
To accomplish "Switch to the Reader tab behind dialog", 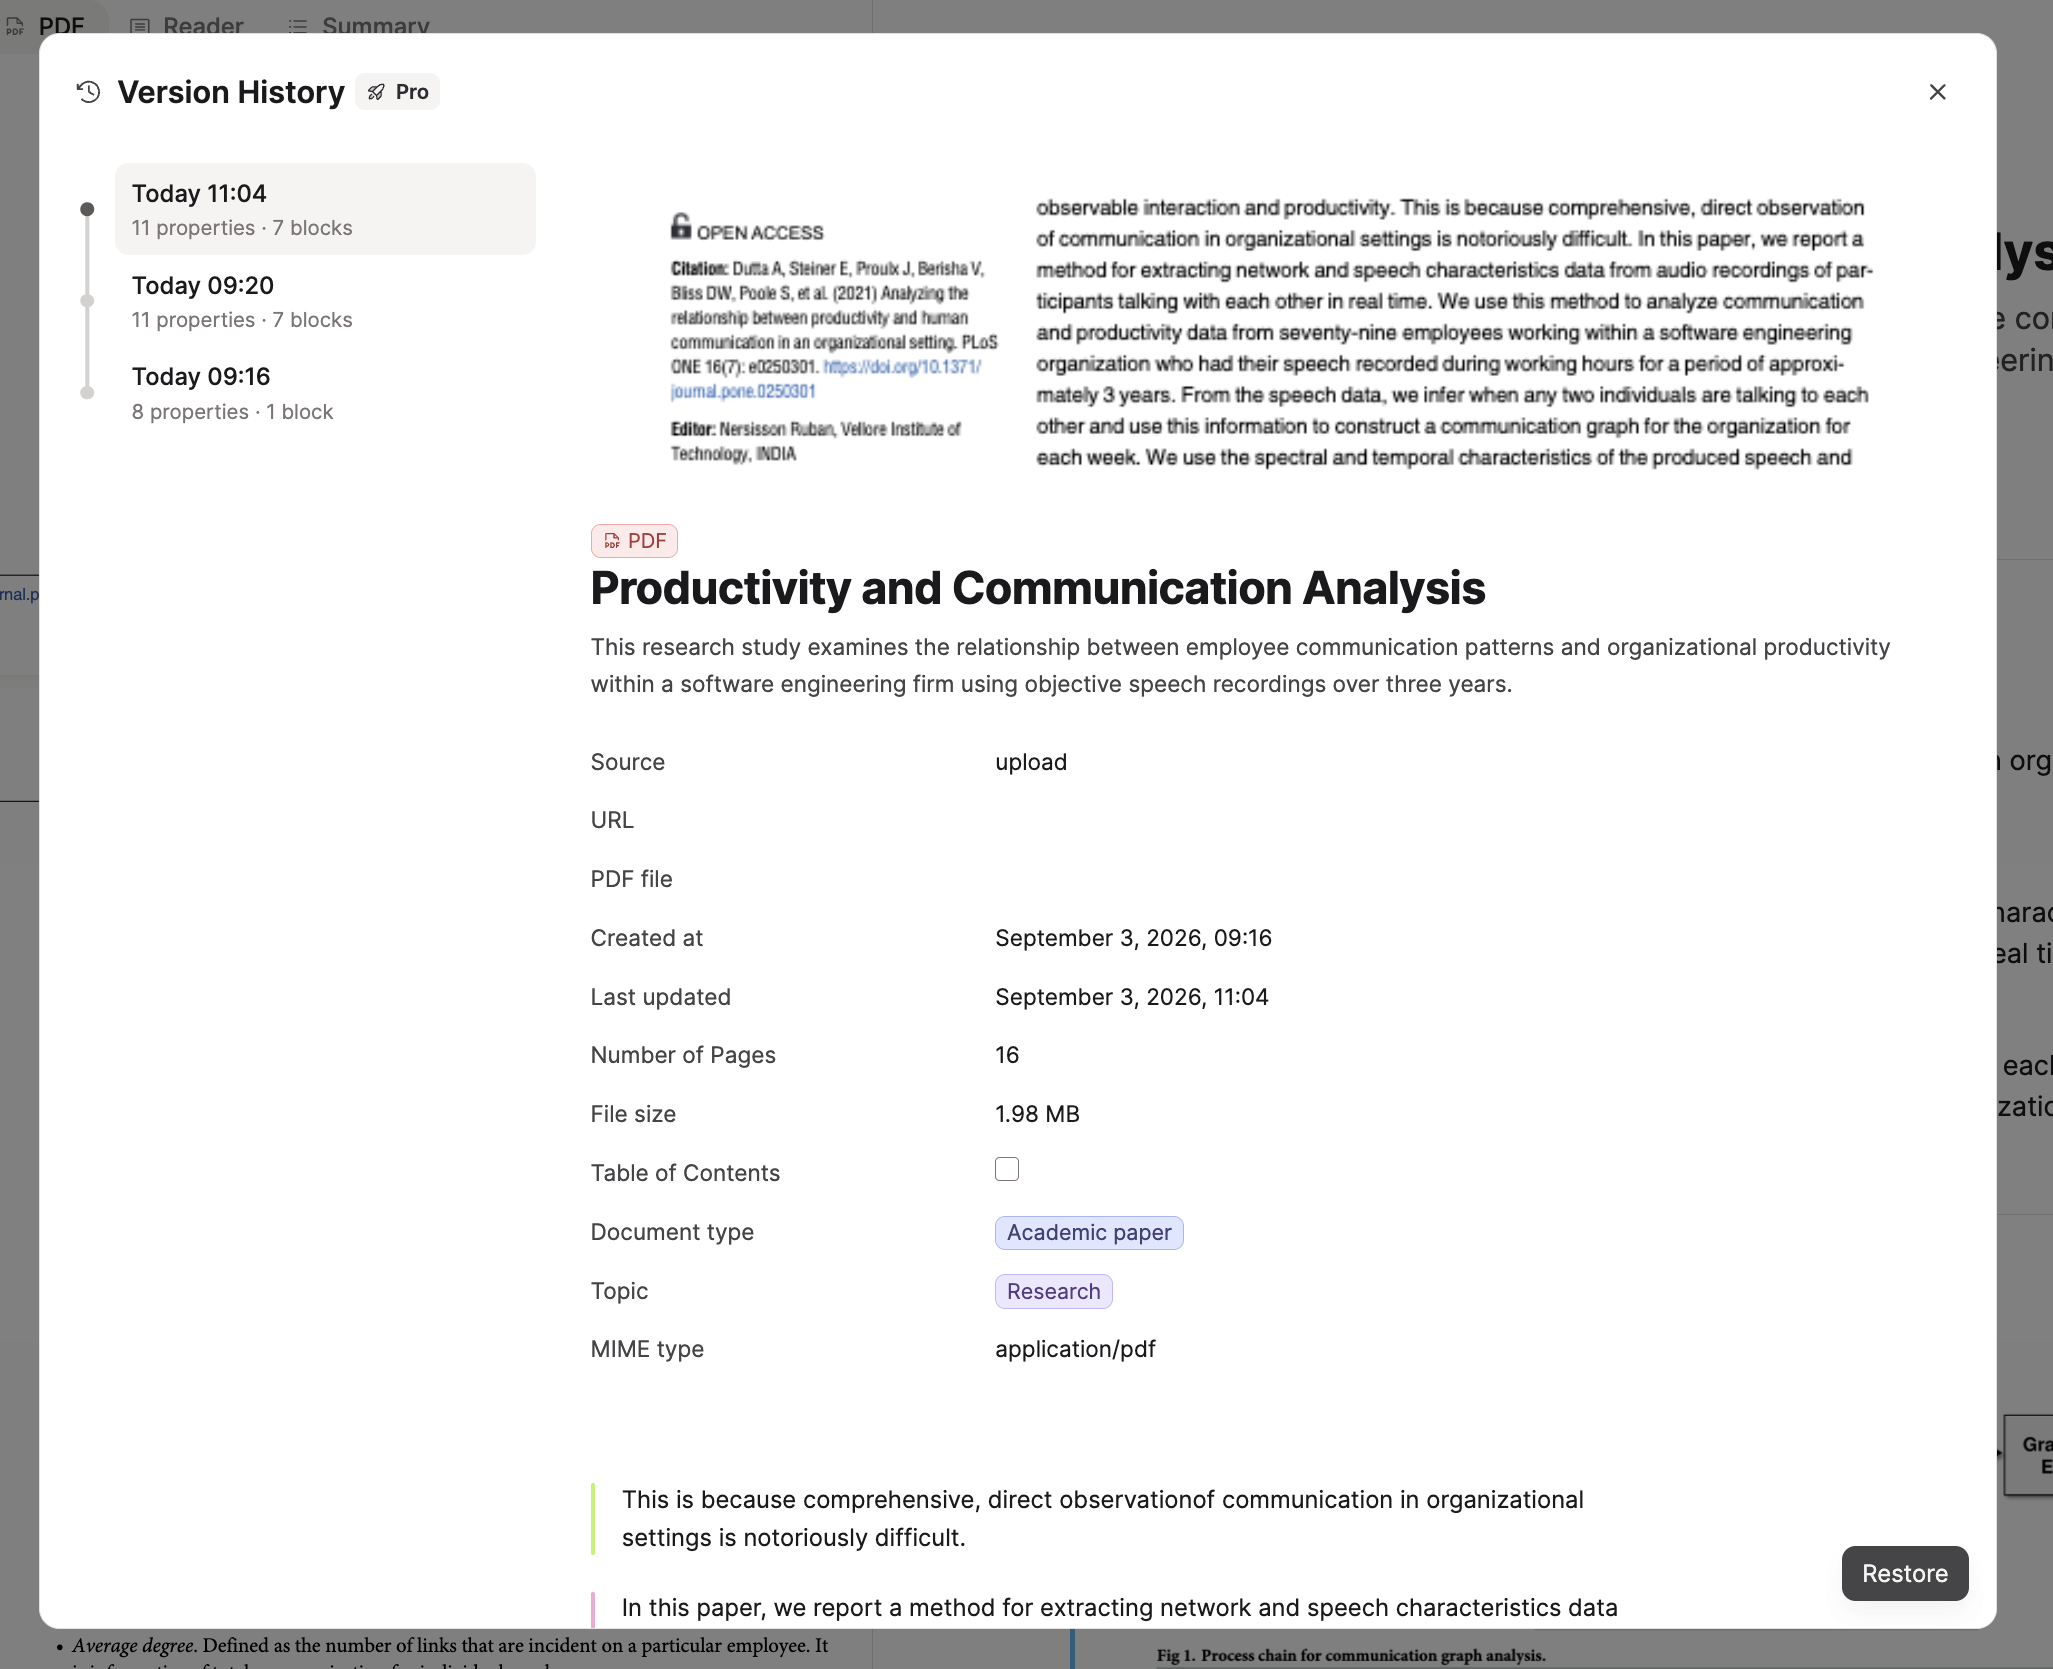I will (x=187, y=25).
